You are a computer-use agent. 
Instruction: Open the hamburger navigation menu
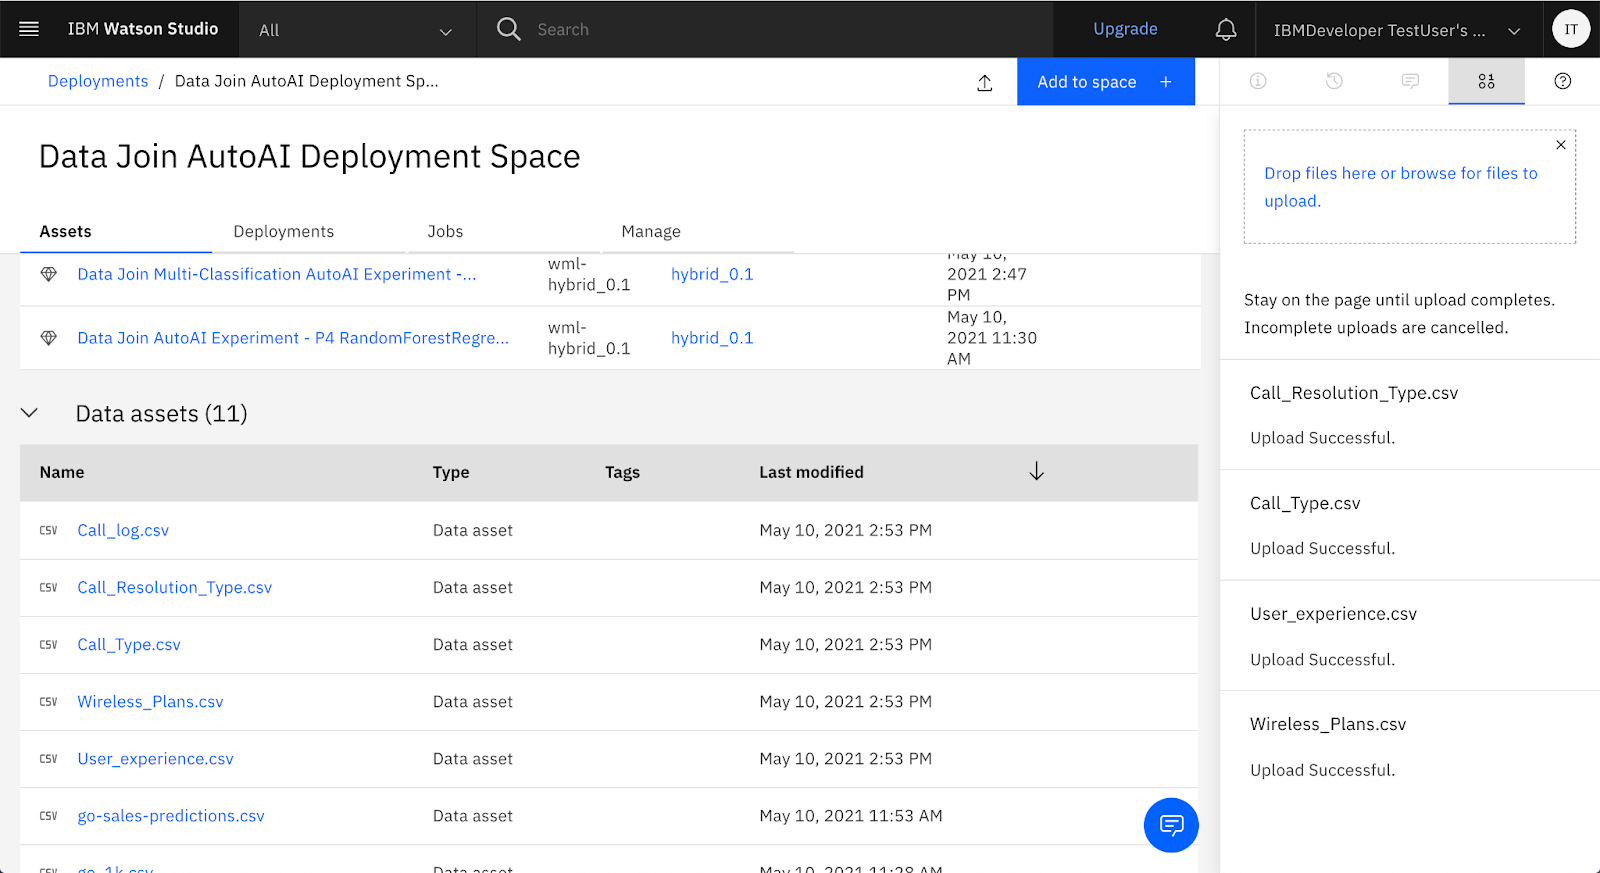pyautogui.click(x=29, y=29)
